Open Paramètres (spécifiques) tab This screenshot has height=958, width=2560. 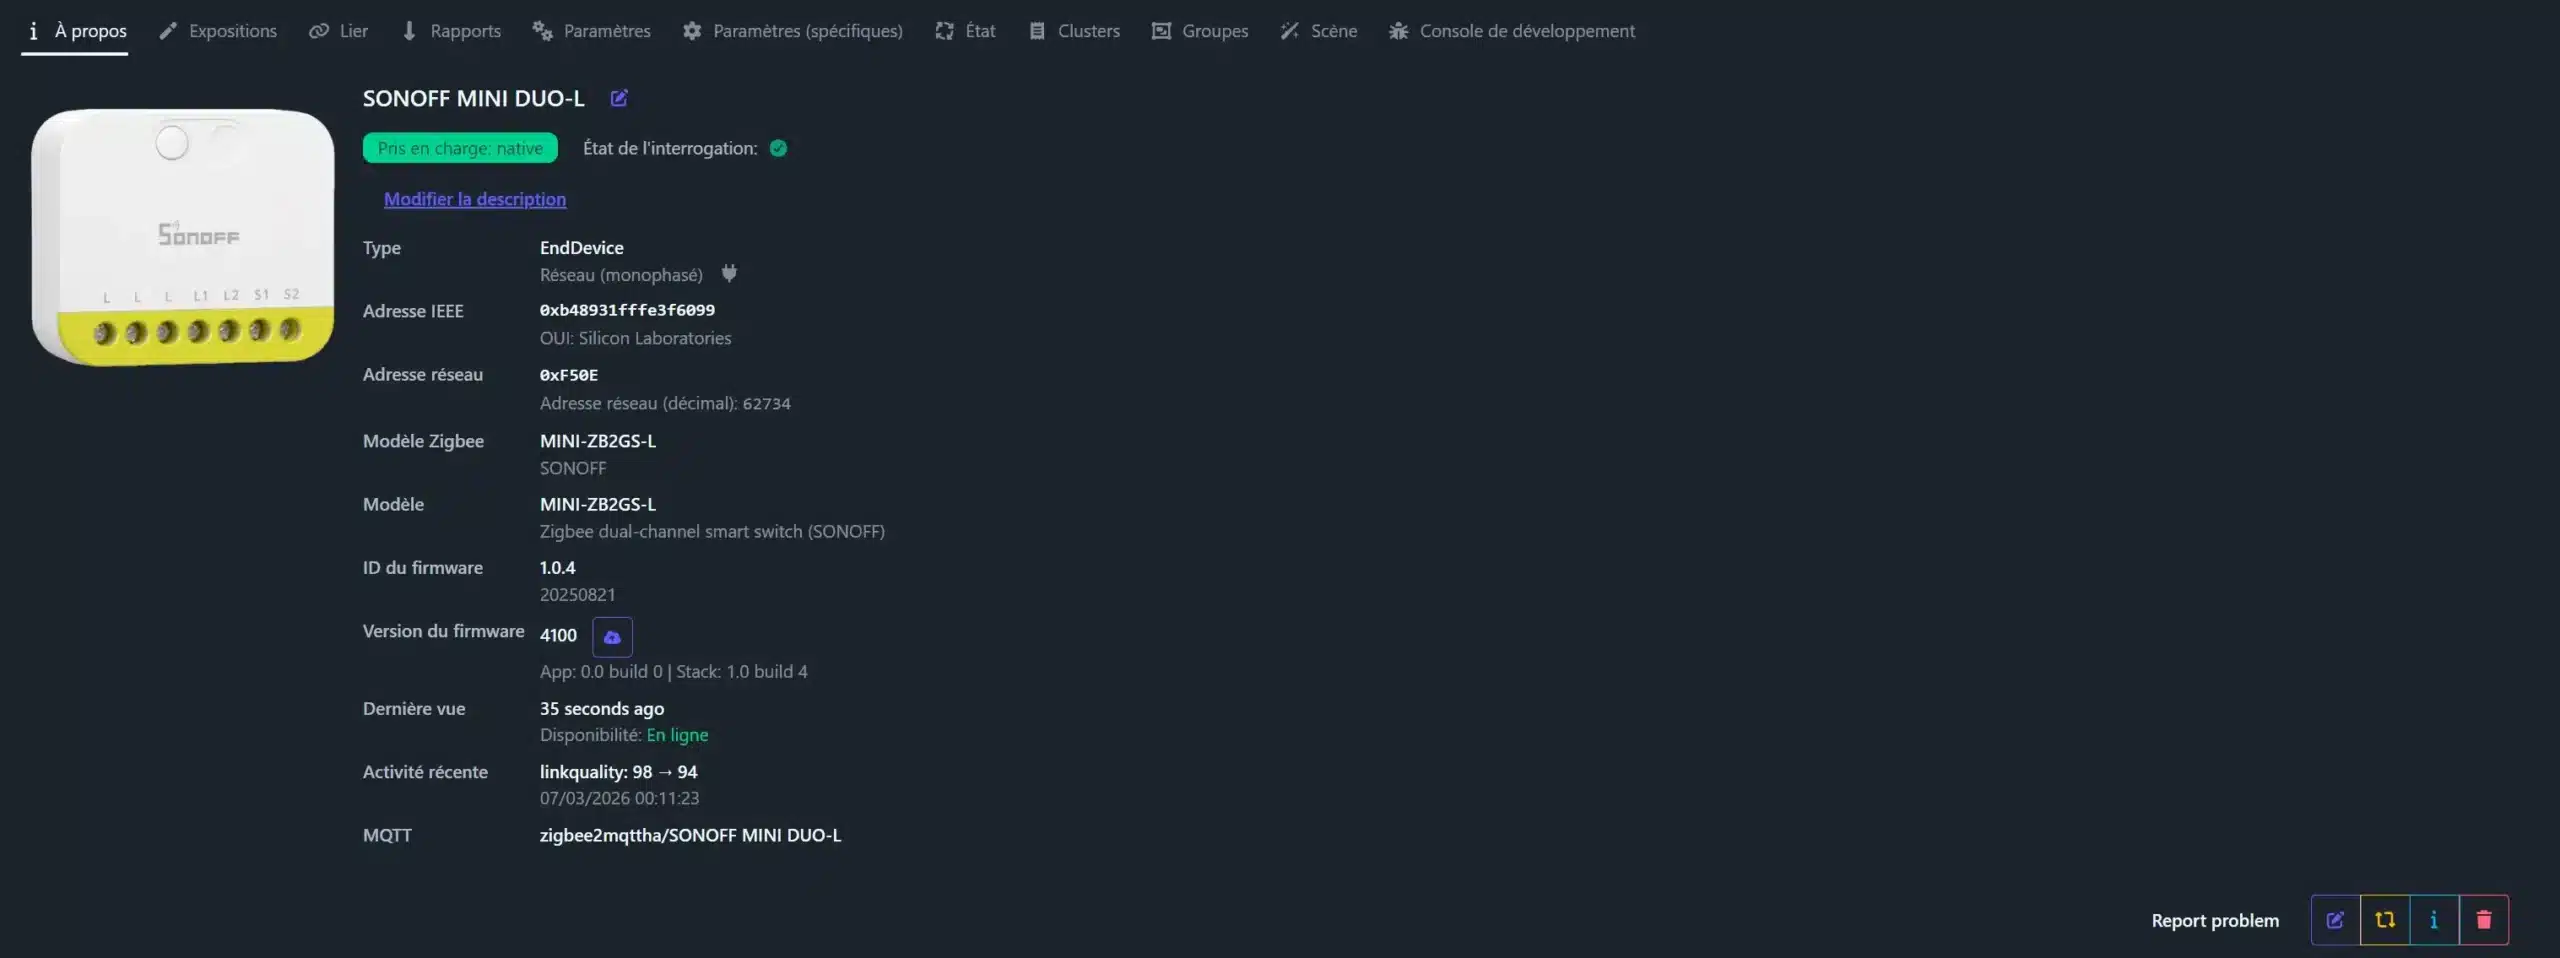(x=793, y=31)
